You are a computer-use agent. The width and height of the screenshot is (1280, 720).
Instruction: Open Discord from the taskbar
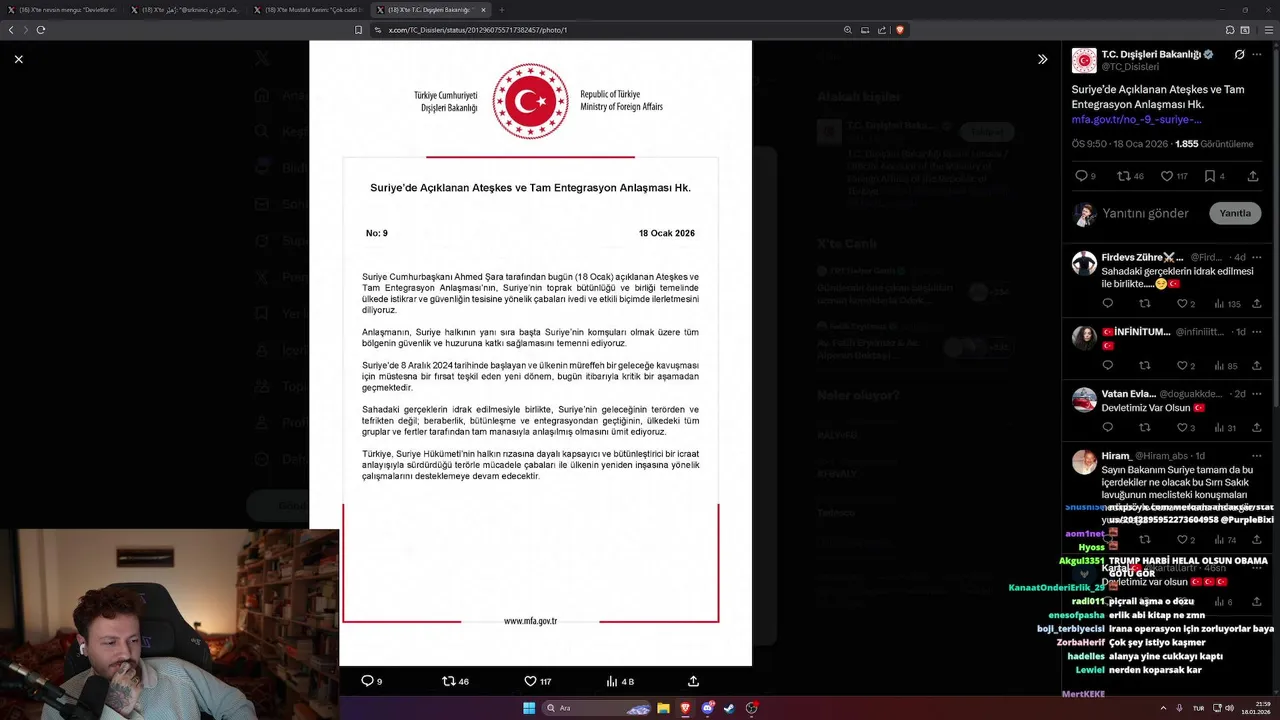point(707,708)
